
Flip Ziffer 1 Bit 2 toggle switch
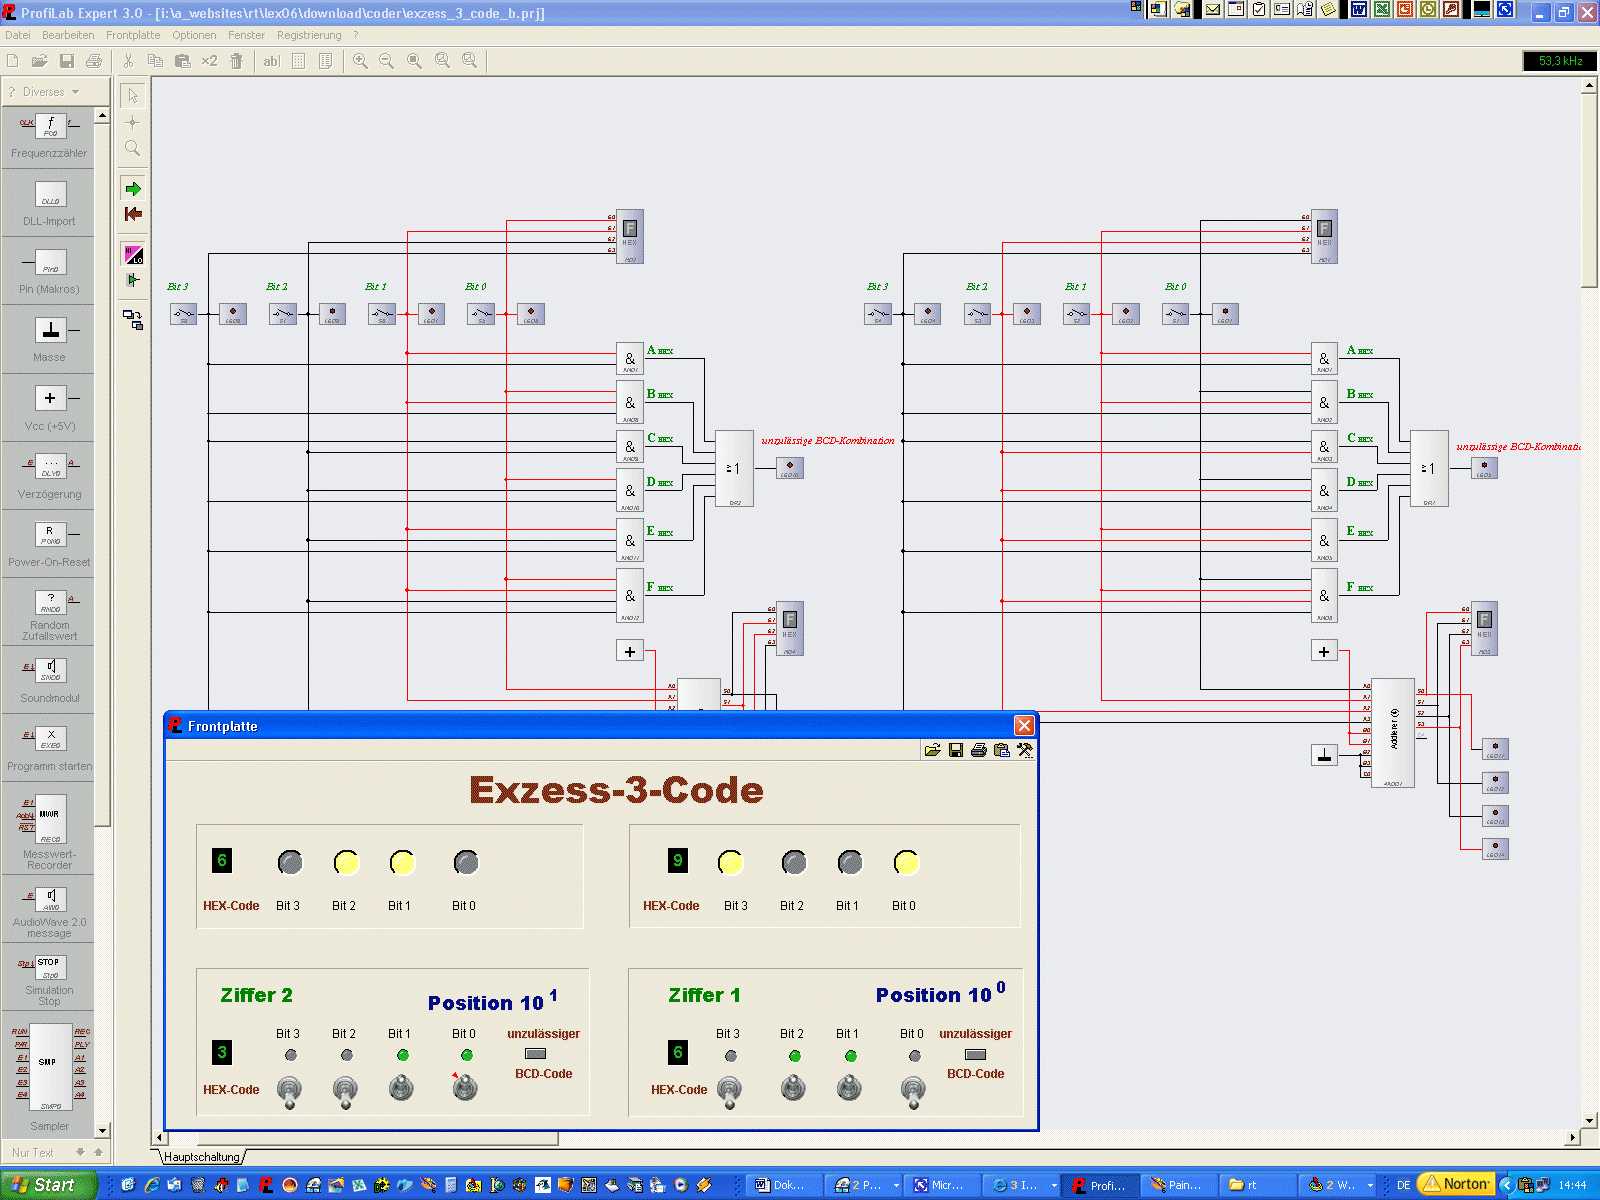click(793, 1088)
